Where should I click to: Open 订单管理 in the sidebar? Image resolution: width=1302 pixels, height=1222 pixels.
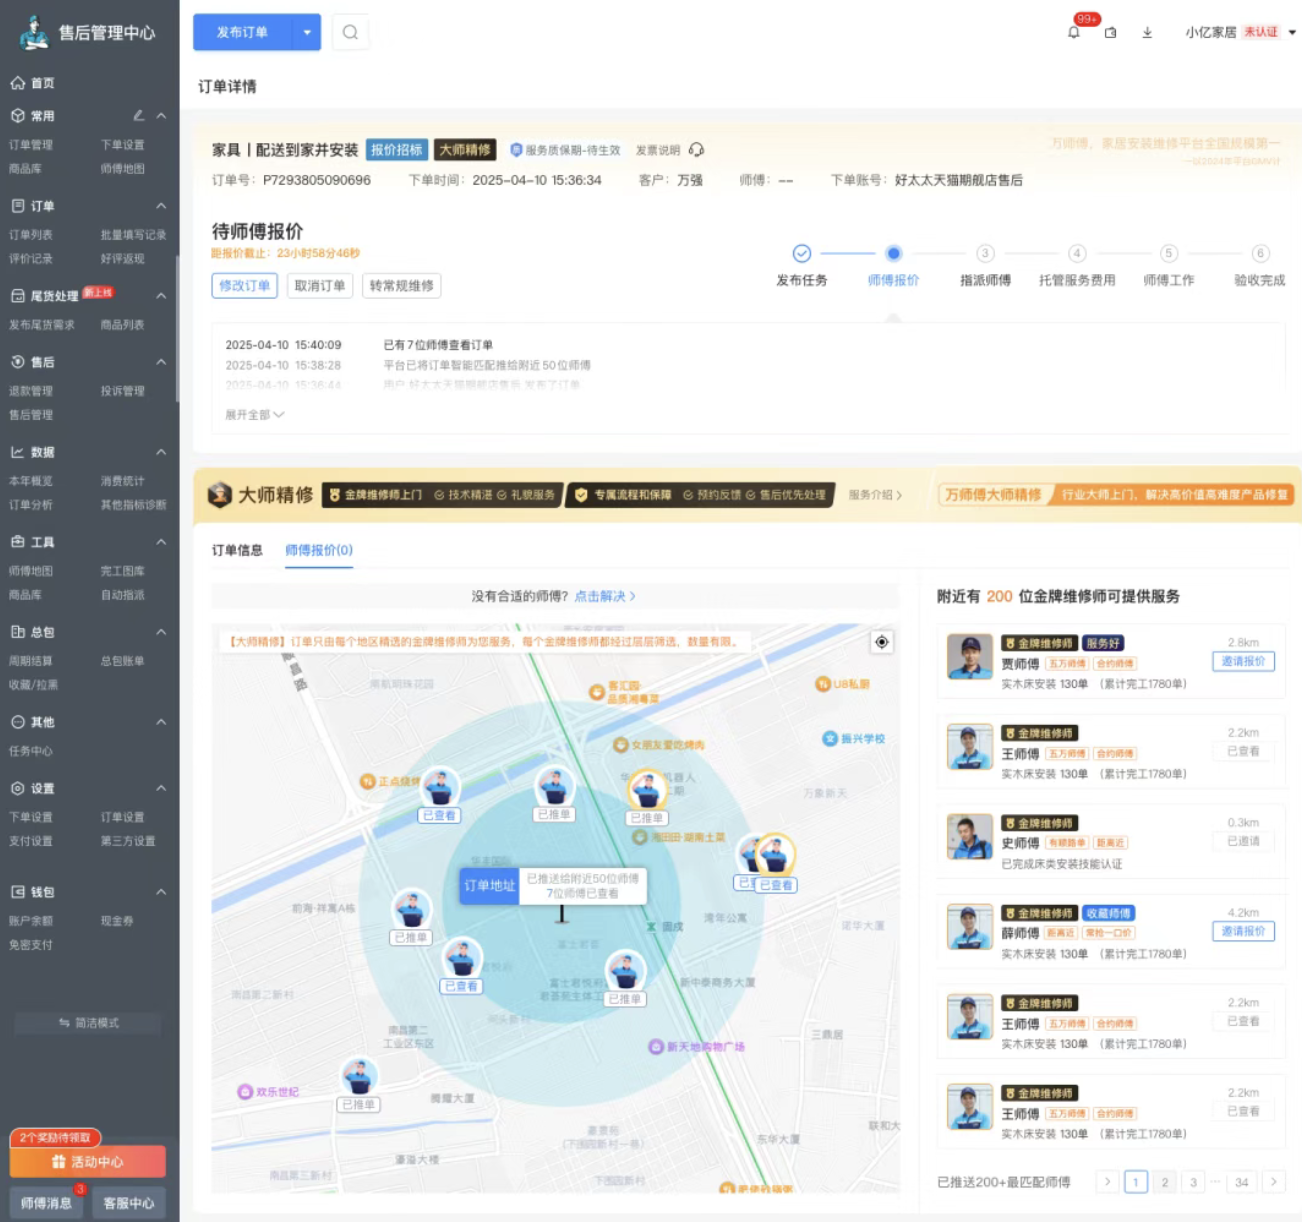point(31,145)
